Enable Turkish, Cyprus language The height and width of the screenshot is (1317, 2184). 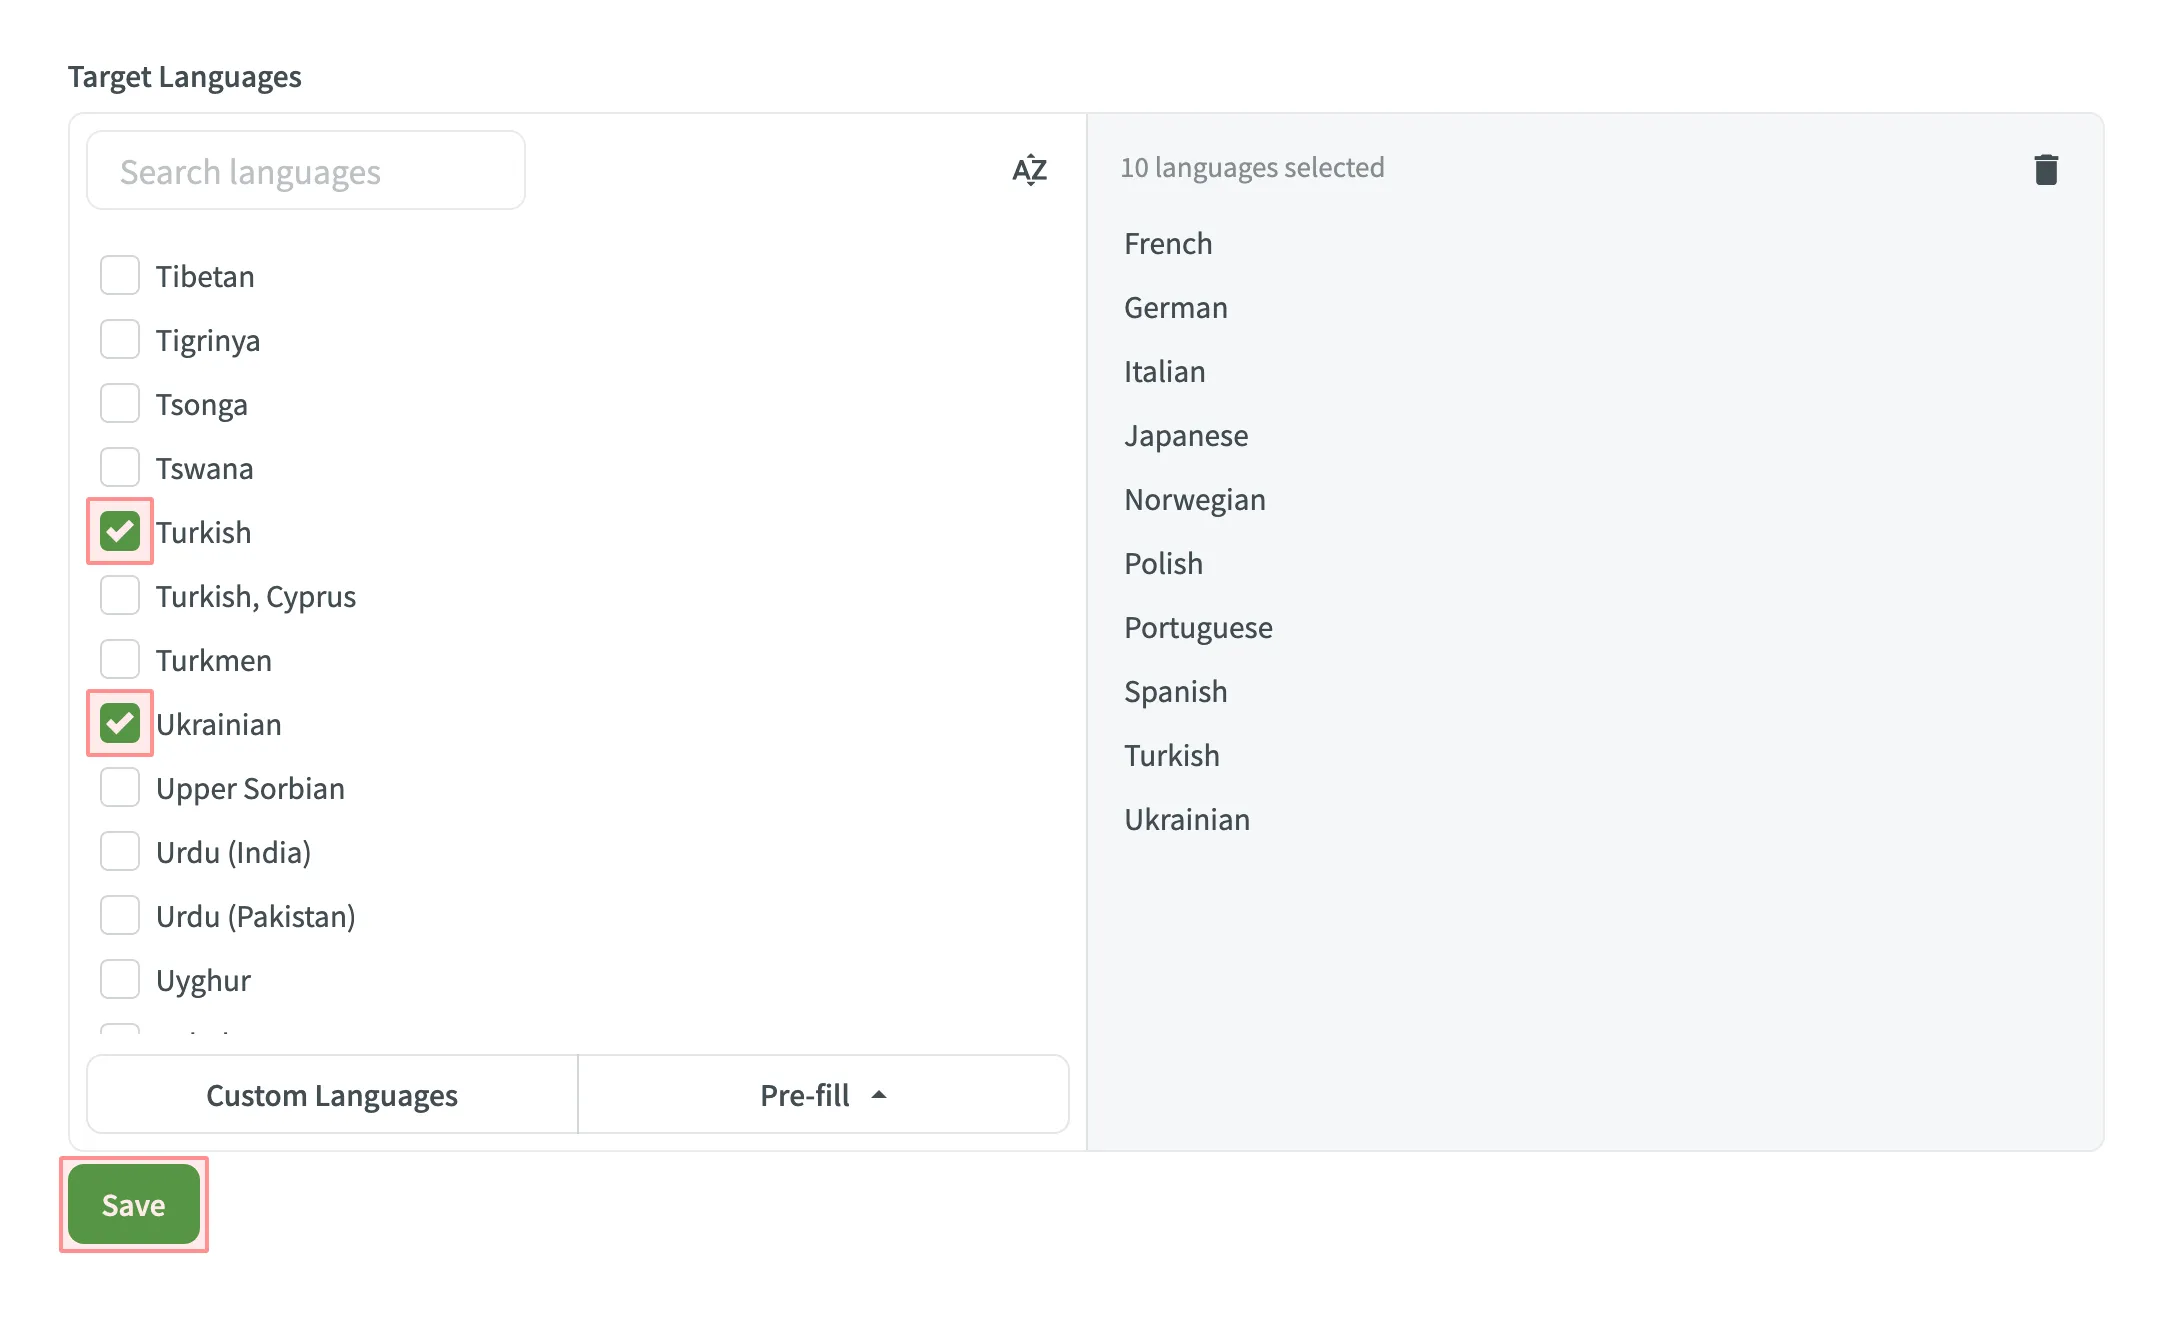(x=119, y=595)
